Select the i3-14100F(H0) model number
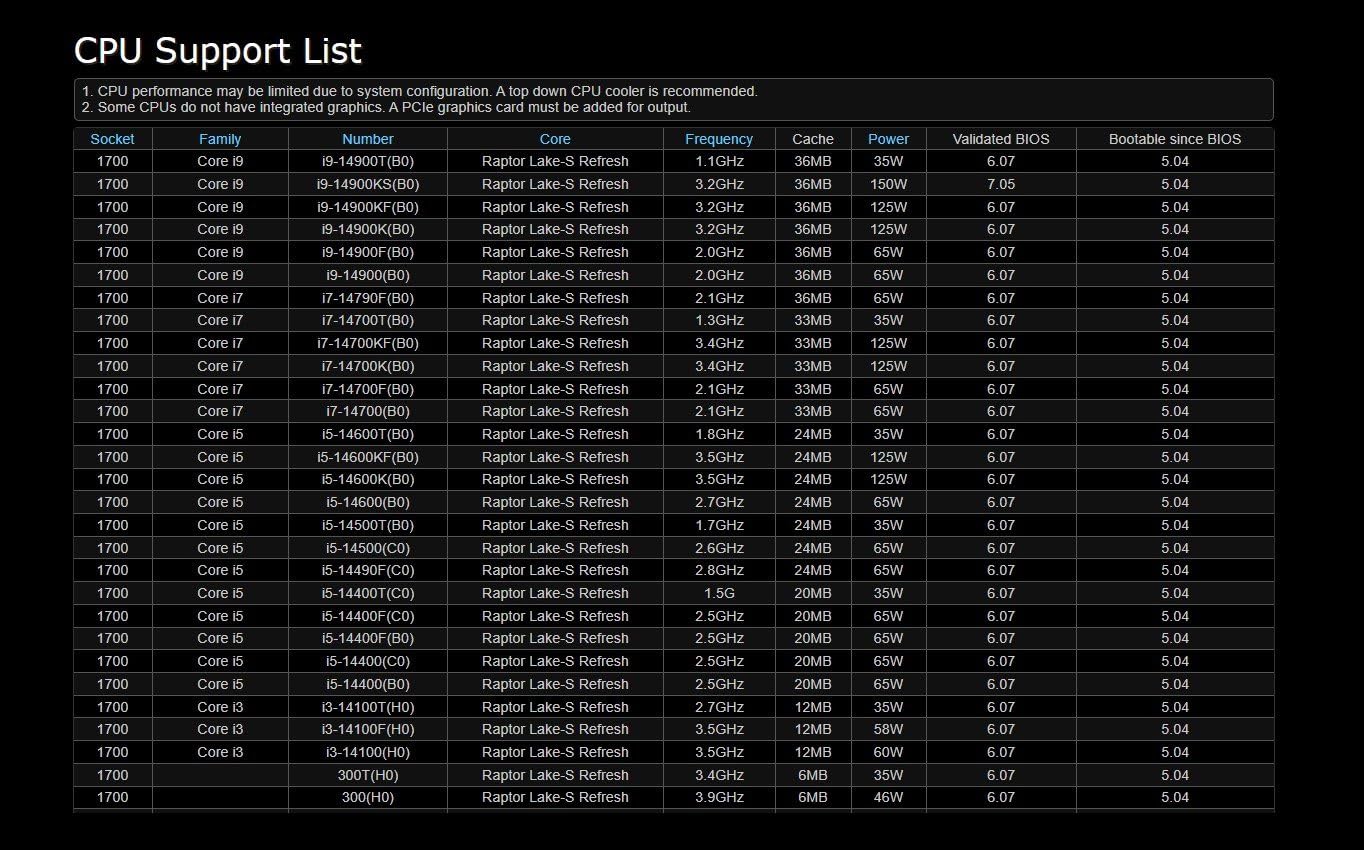 [368, 729]
